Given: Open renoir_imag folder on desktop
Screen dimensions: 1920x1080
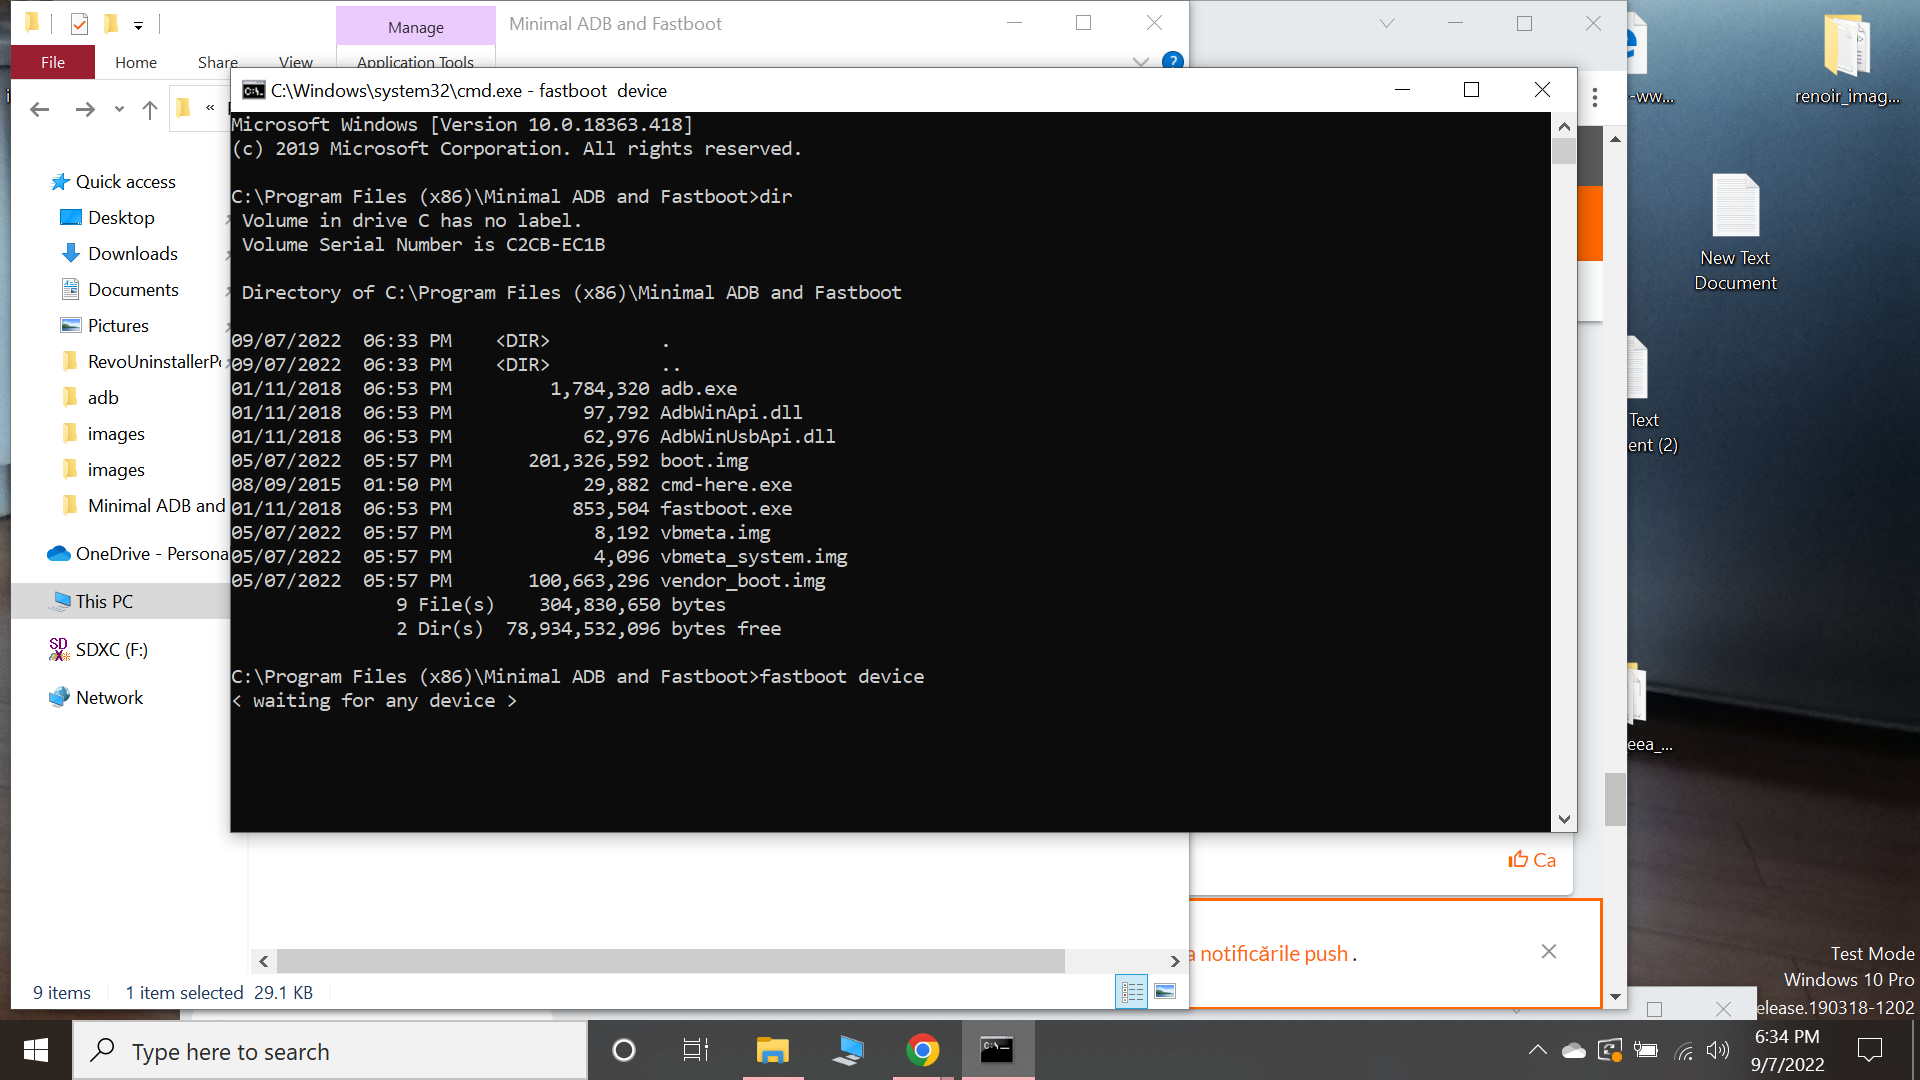Looking at the screenshot, I should coord(1847,60).
